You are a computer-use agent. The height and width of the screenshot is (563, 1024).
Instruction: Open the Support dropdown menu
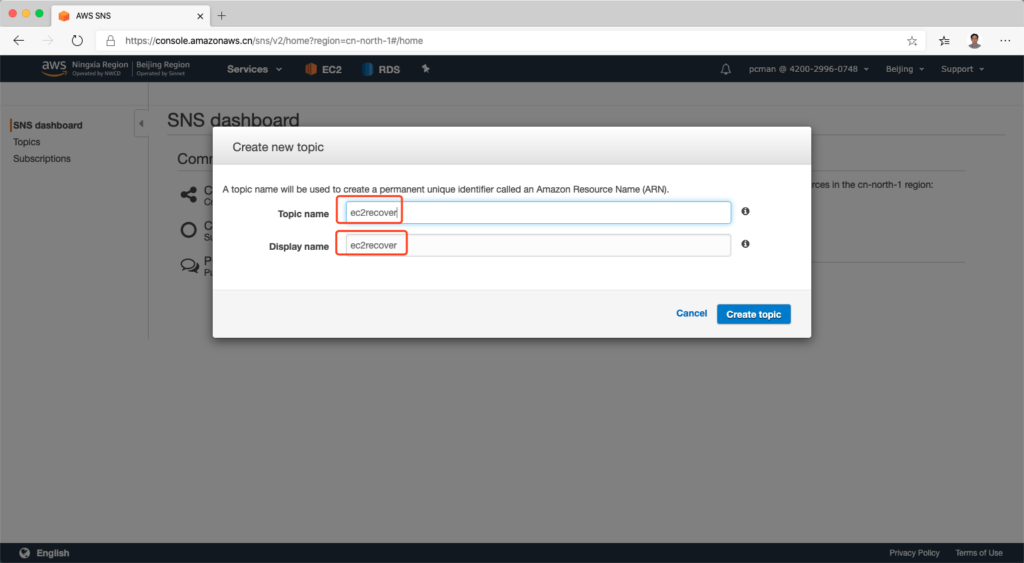[x=962, y=69]
